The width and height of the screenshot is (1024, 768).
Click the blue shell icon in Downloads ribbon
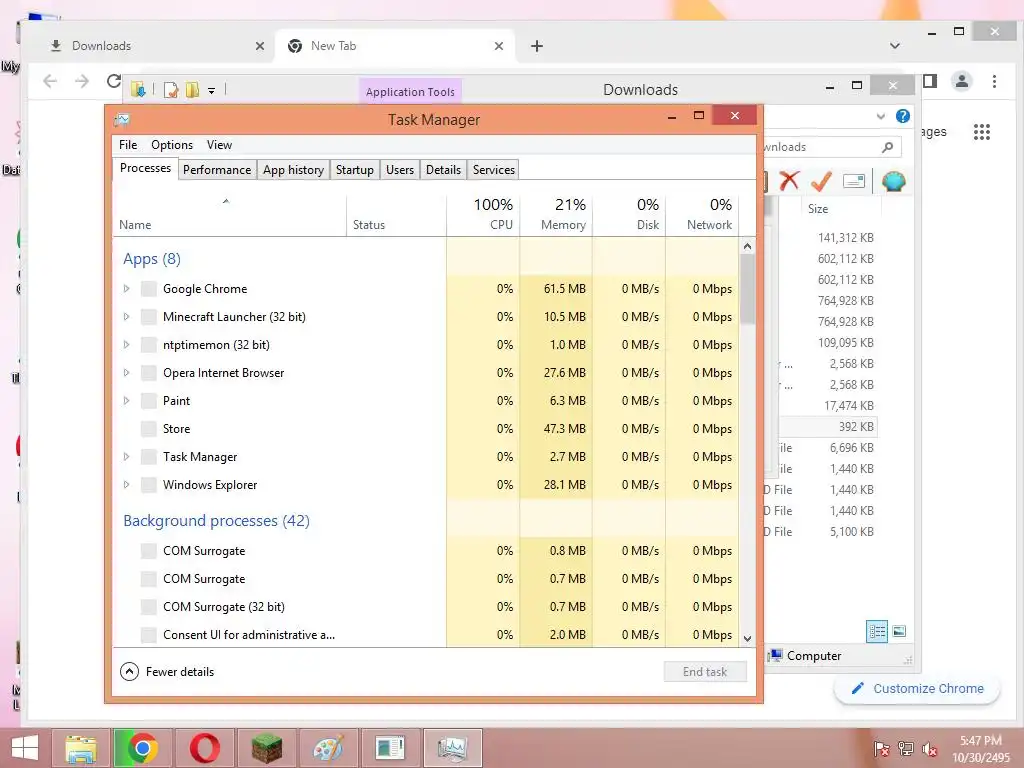tap(893, 181)
